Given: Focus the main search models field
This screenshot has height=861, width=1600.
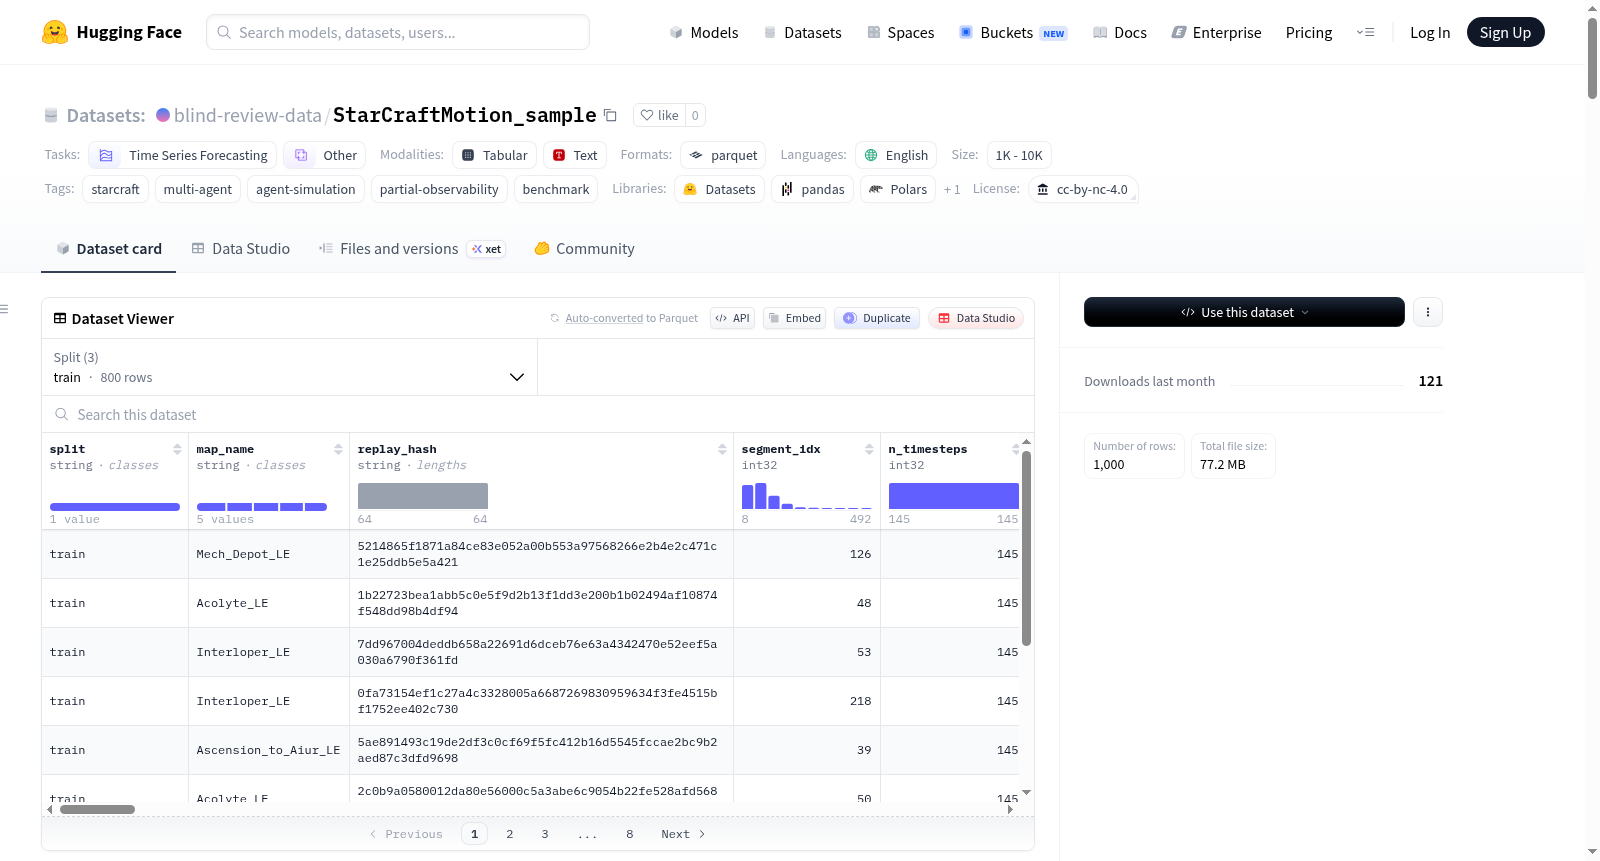Looking at the screenshot, I should click(398, 32).
